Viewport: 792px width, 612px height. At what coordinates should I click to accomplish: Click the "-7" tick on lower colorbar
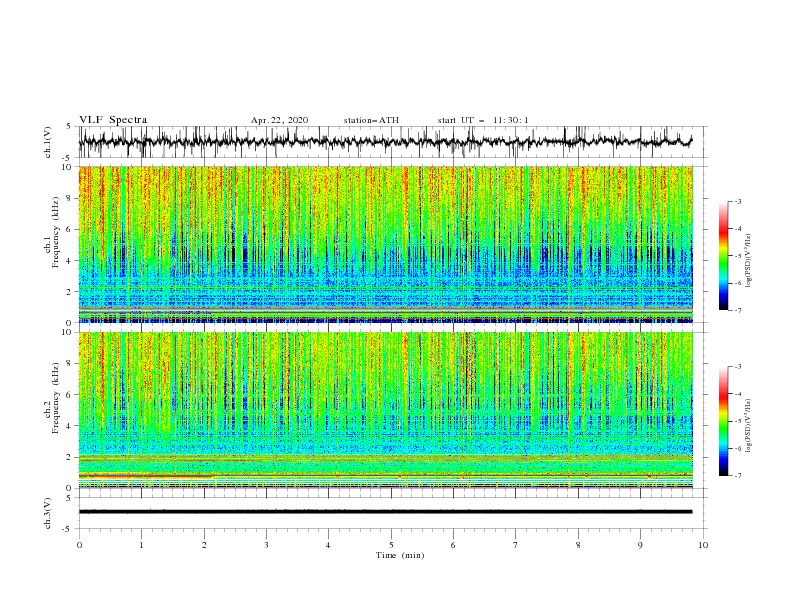point(737,476)
